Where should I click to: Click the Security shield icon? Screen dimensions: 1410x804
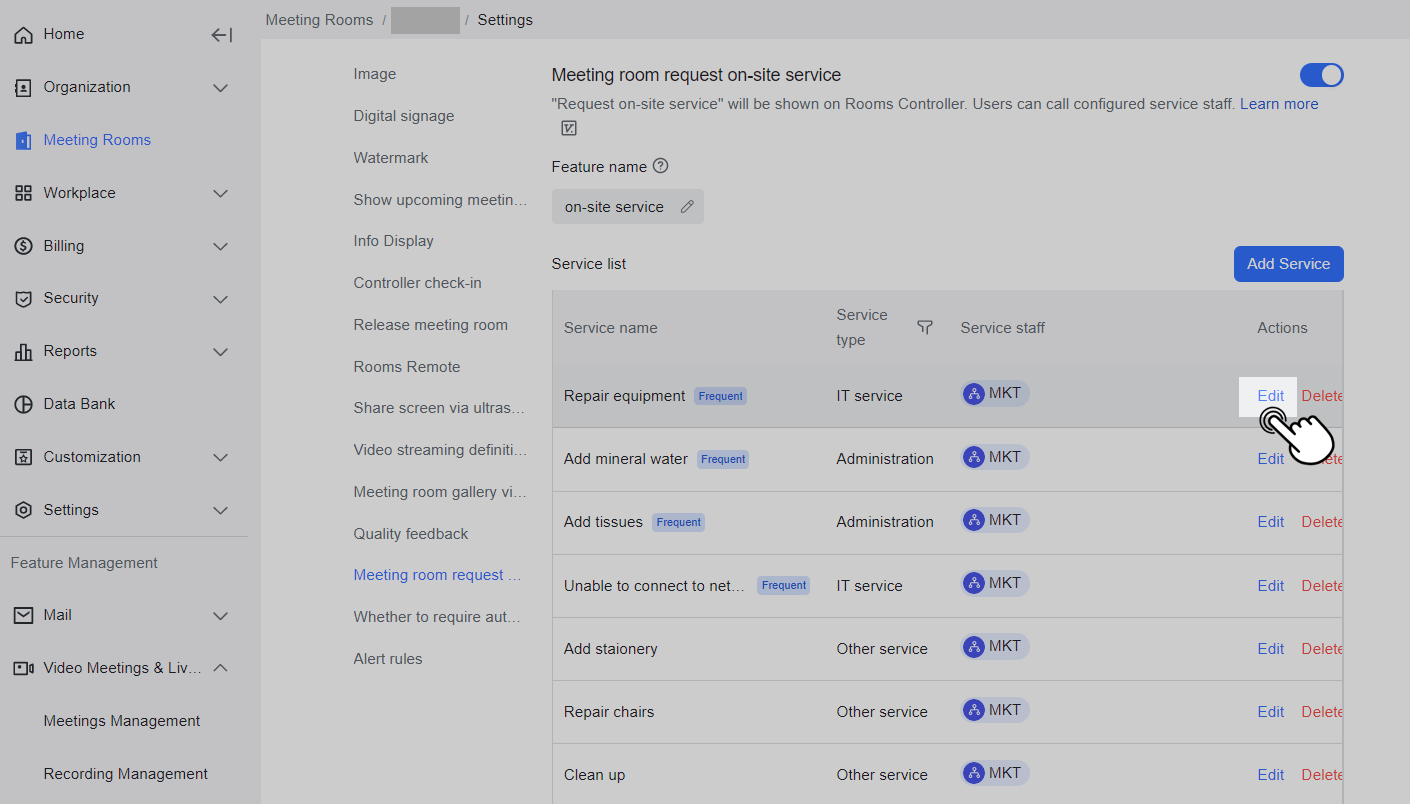tap(23, 299)
